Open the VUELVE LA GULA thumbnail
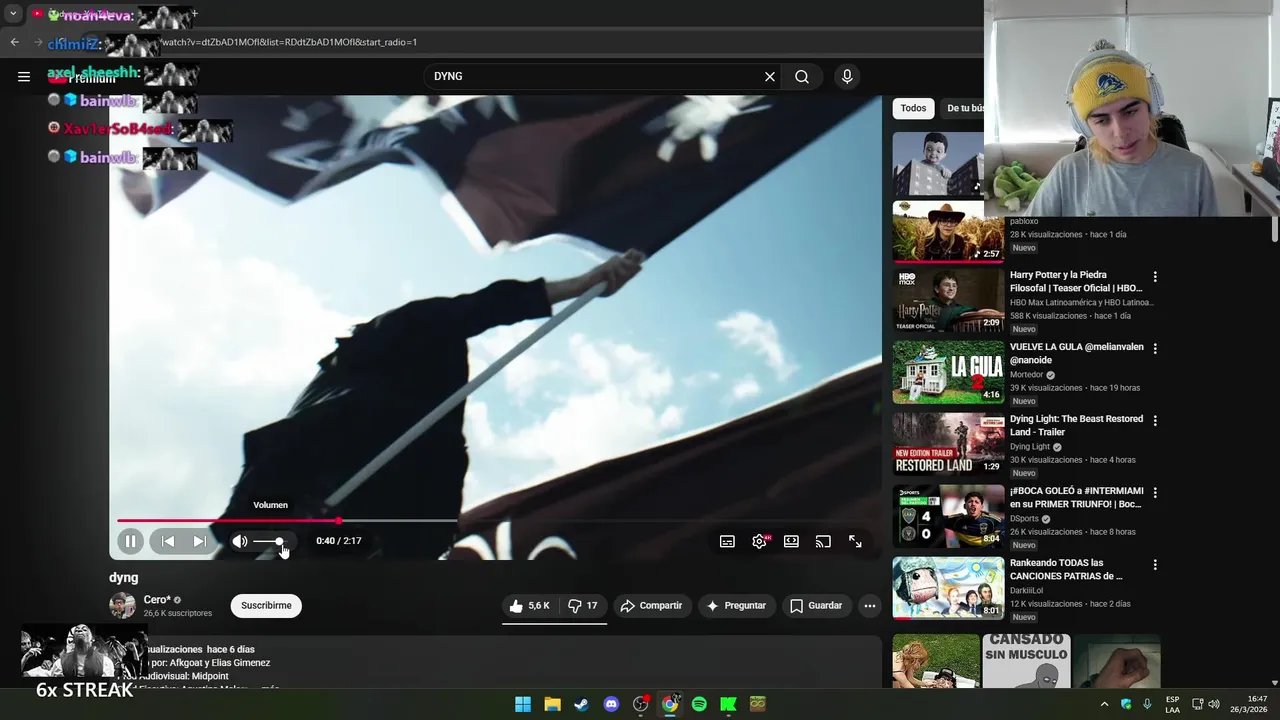This screenshot has width=1280, height=720. coord(948,372)
